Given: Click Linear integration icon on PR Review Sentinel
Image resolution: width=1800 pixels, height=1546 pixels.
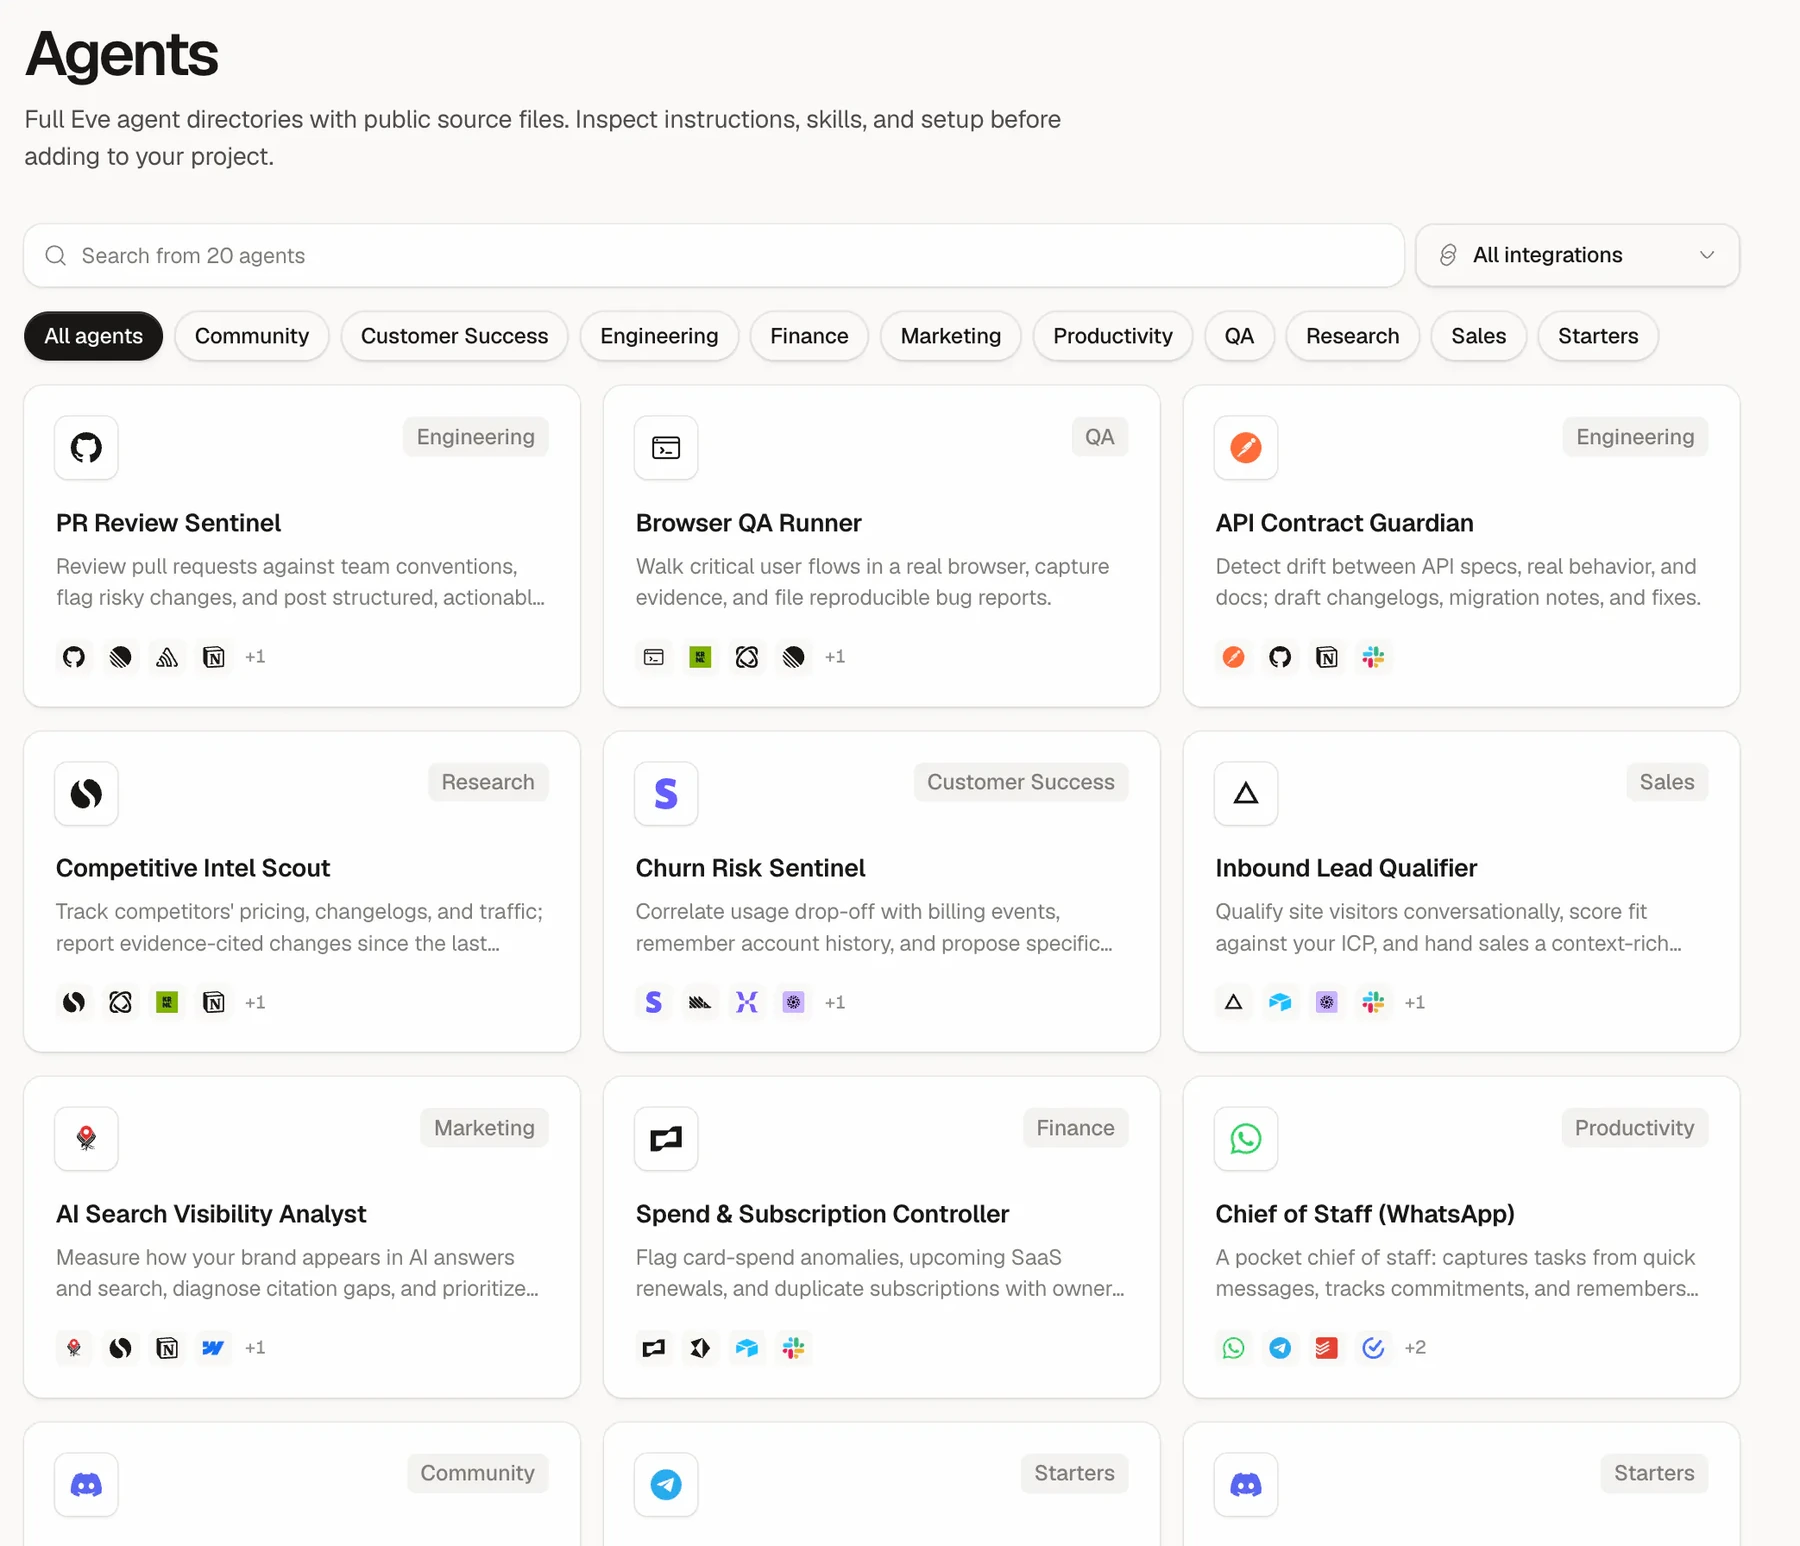Looking at the screenshot, I should [121, 657].
